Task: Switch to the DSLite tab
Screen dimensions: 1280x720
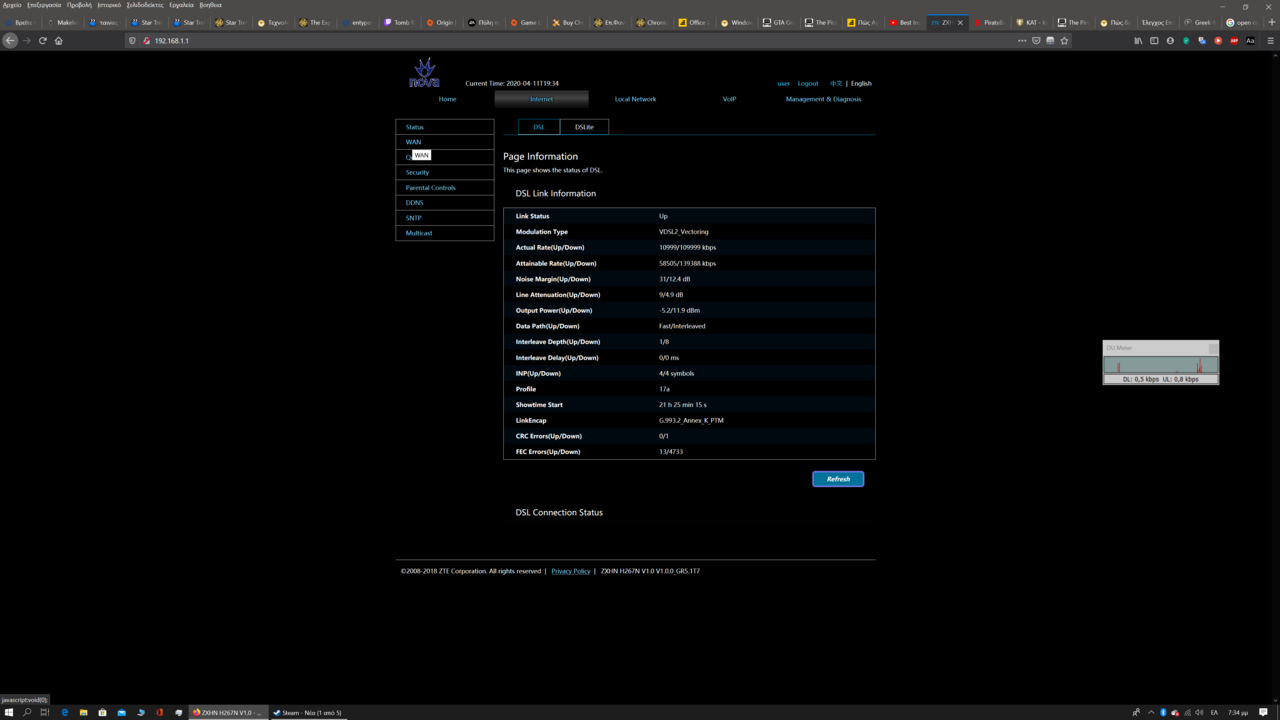Action: pyautogui.click(x=584, y=127)
